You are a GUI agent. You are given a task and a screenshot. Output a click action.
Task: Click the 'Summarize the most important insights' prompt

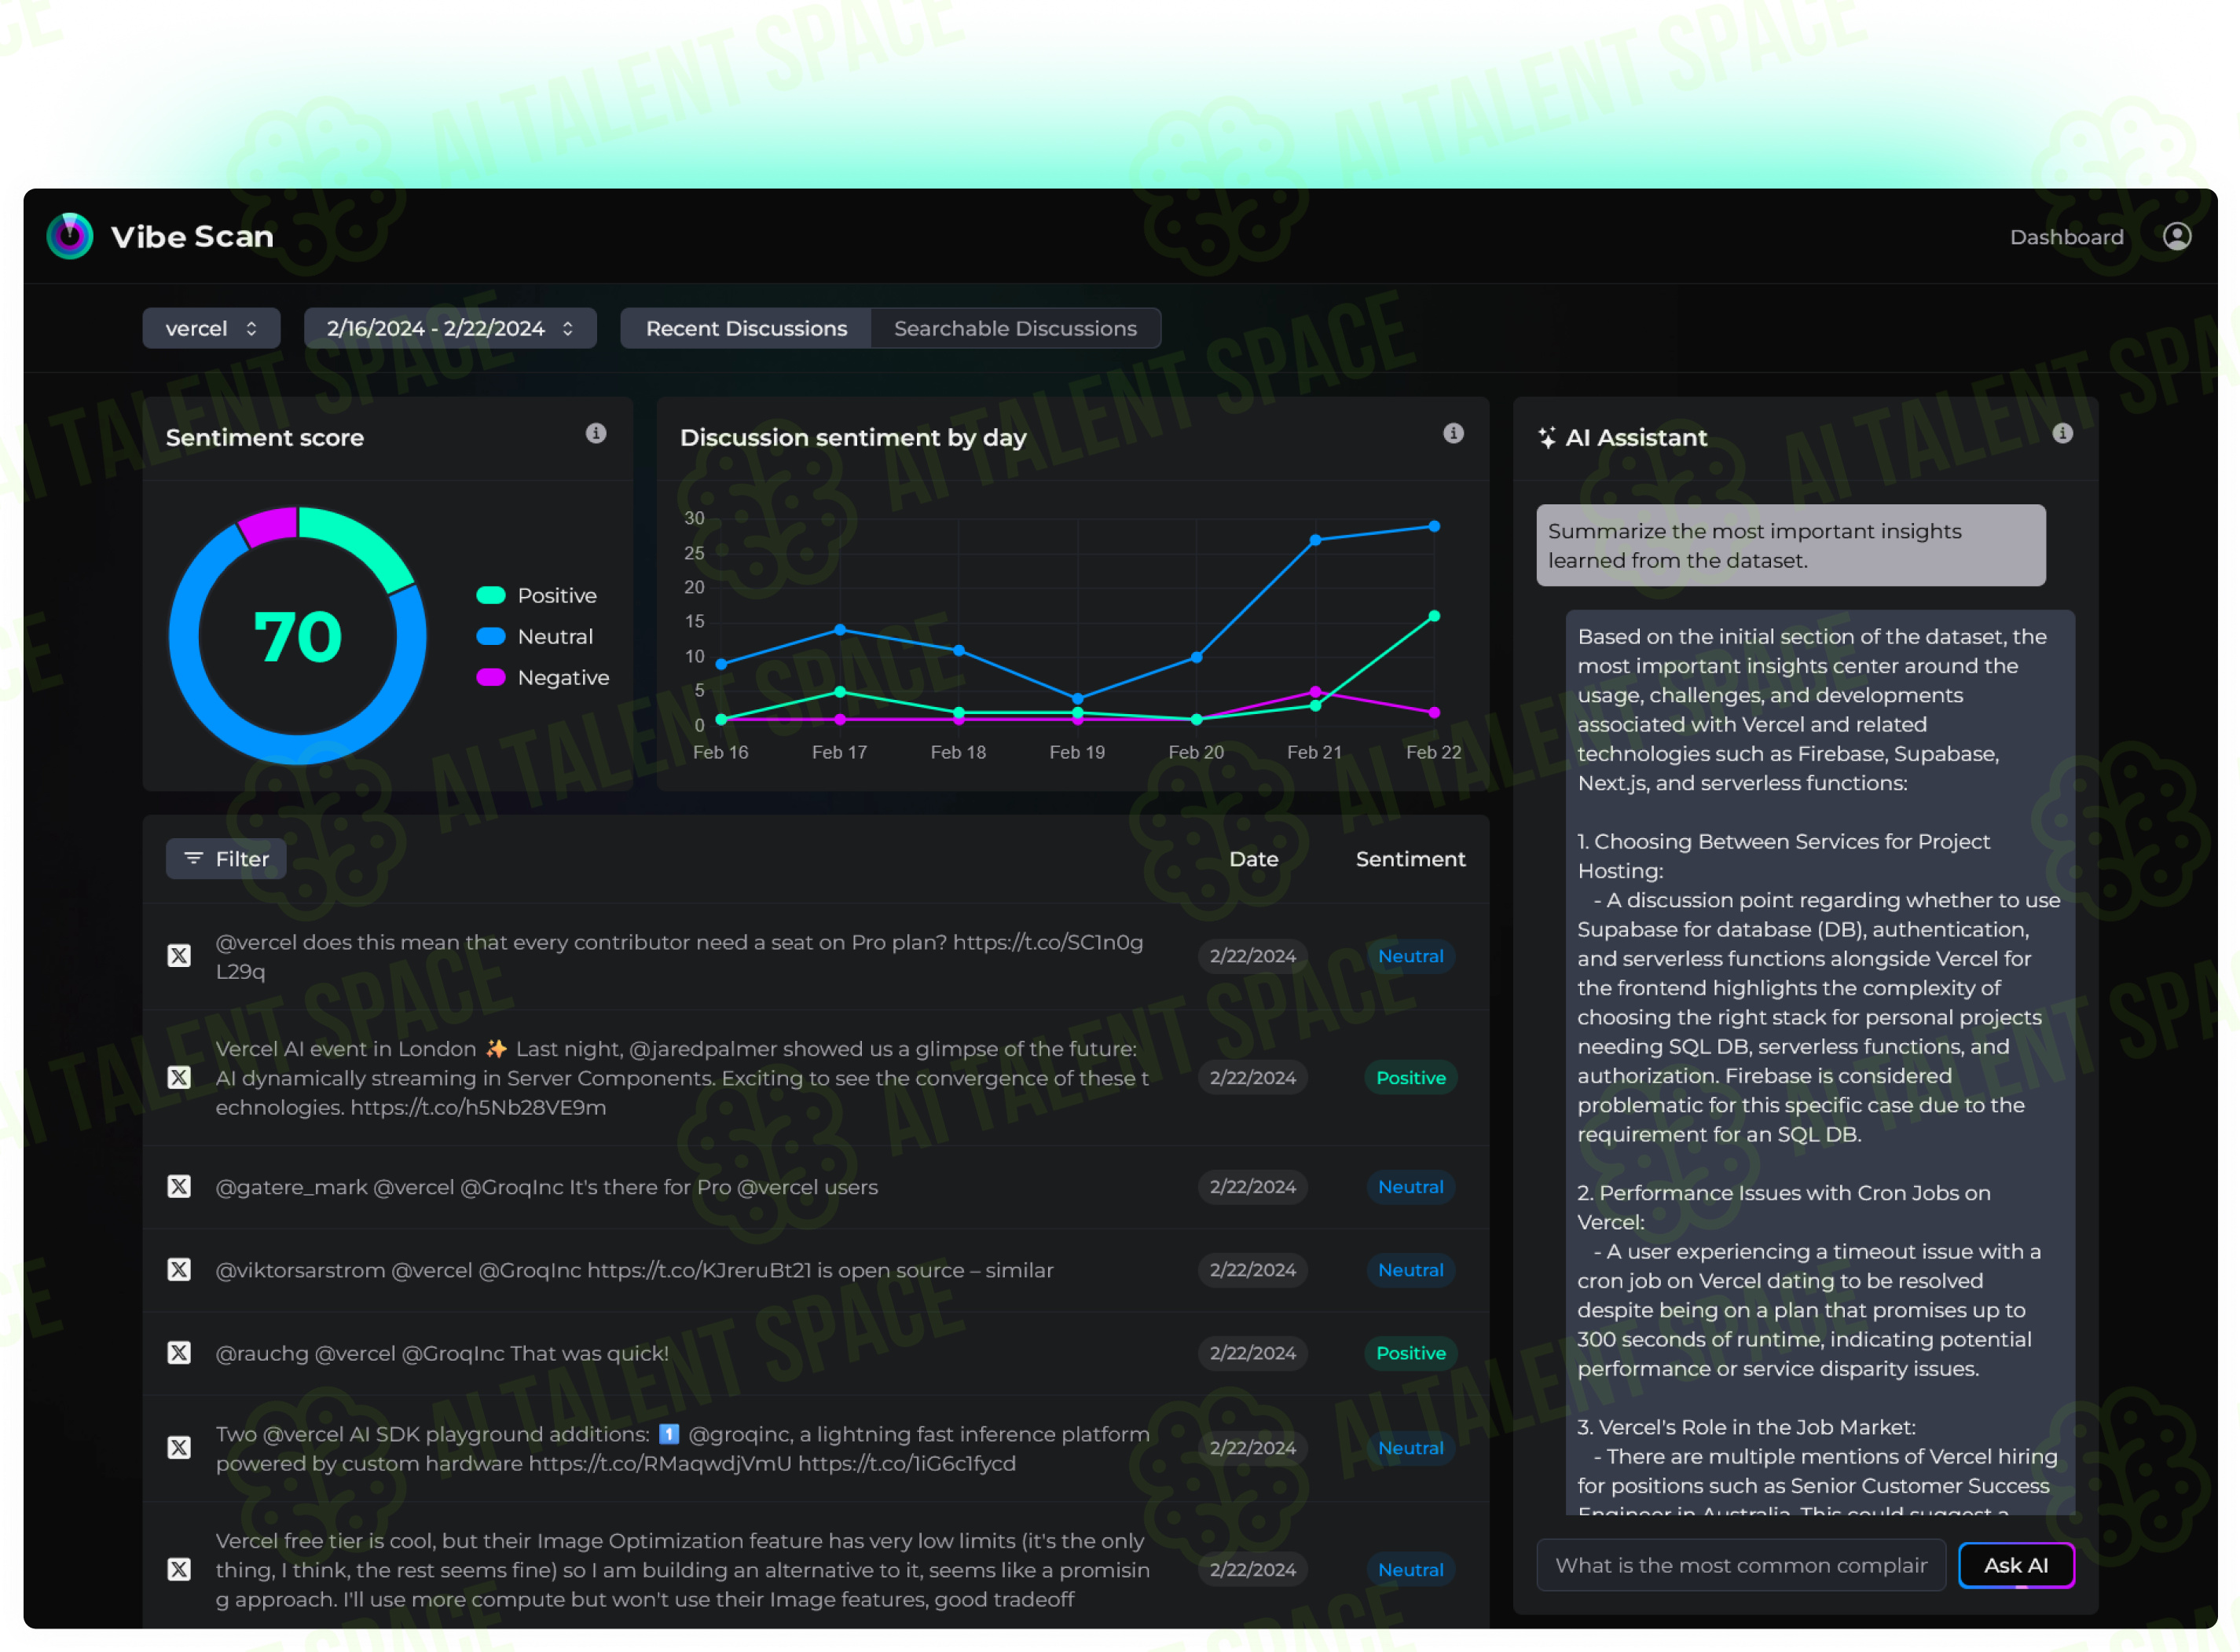click(1791, 545)
